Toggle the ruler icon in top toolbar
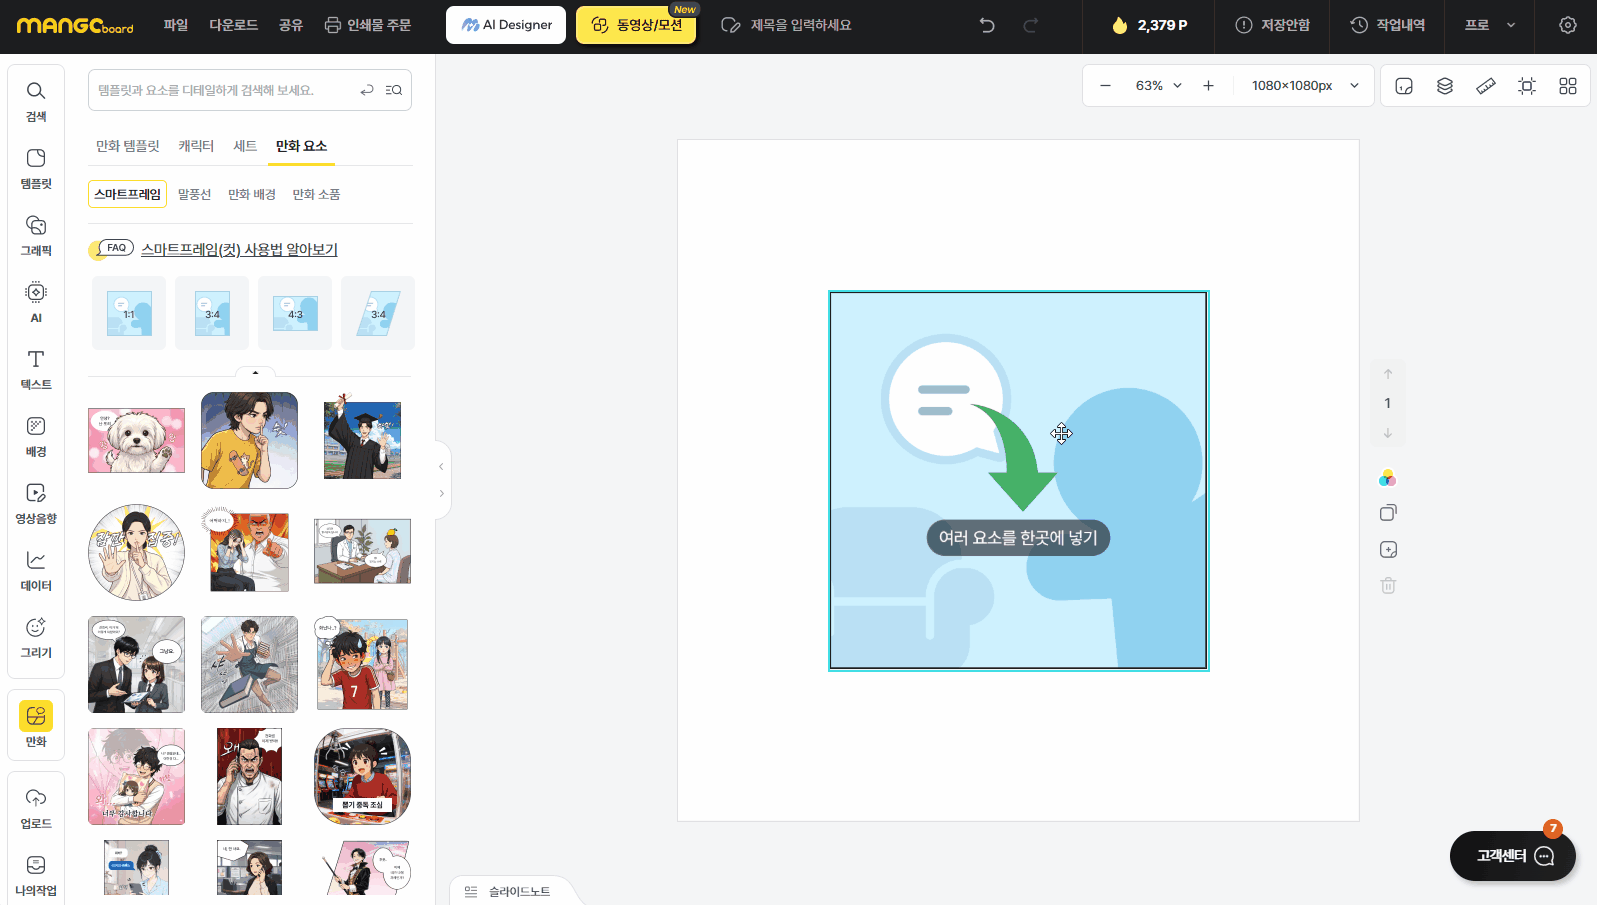 point(1486,86)
